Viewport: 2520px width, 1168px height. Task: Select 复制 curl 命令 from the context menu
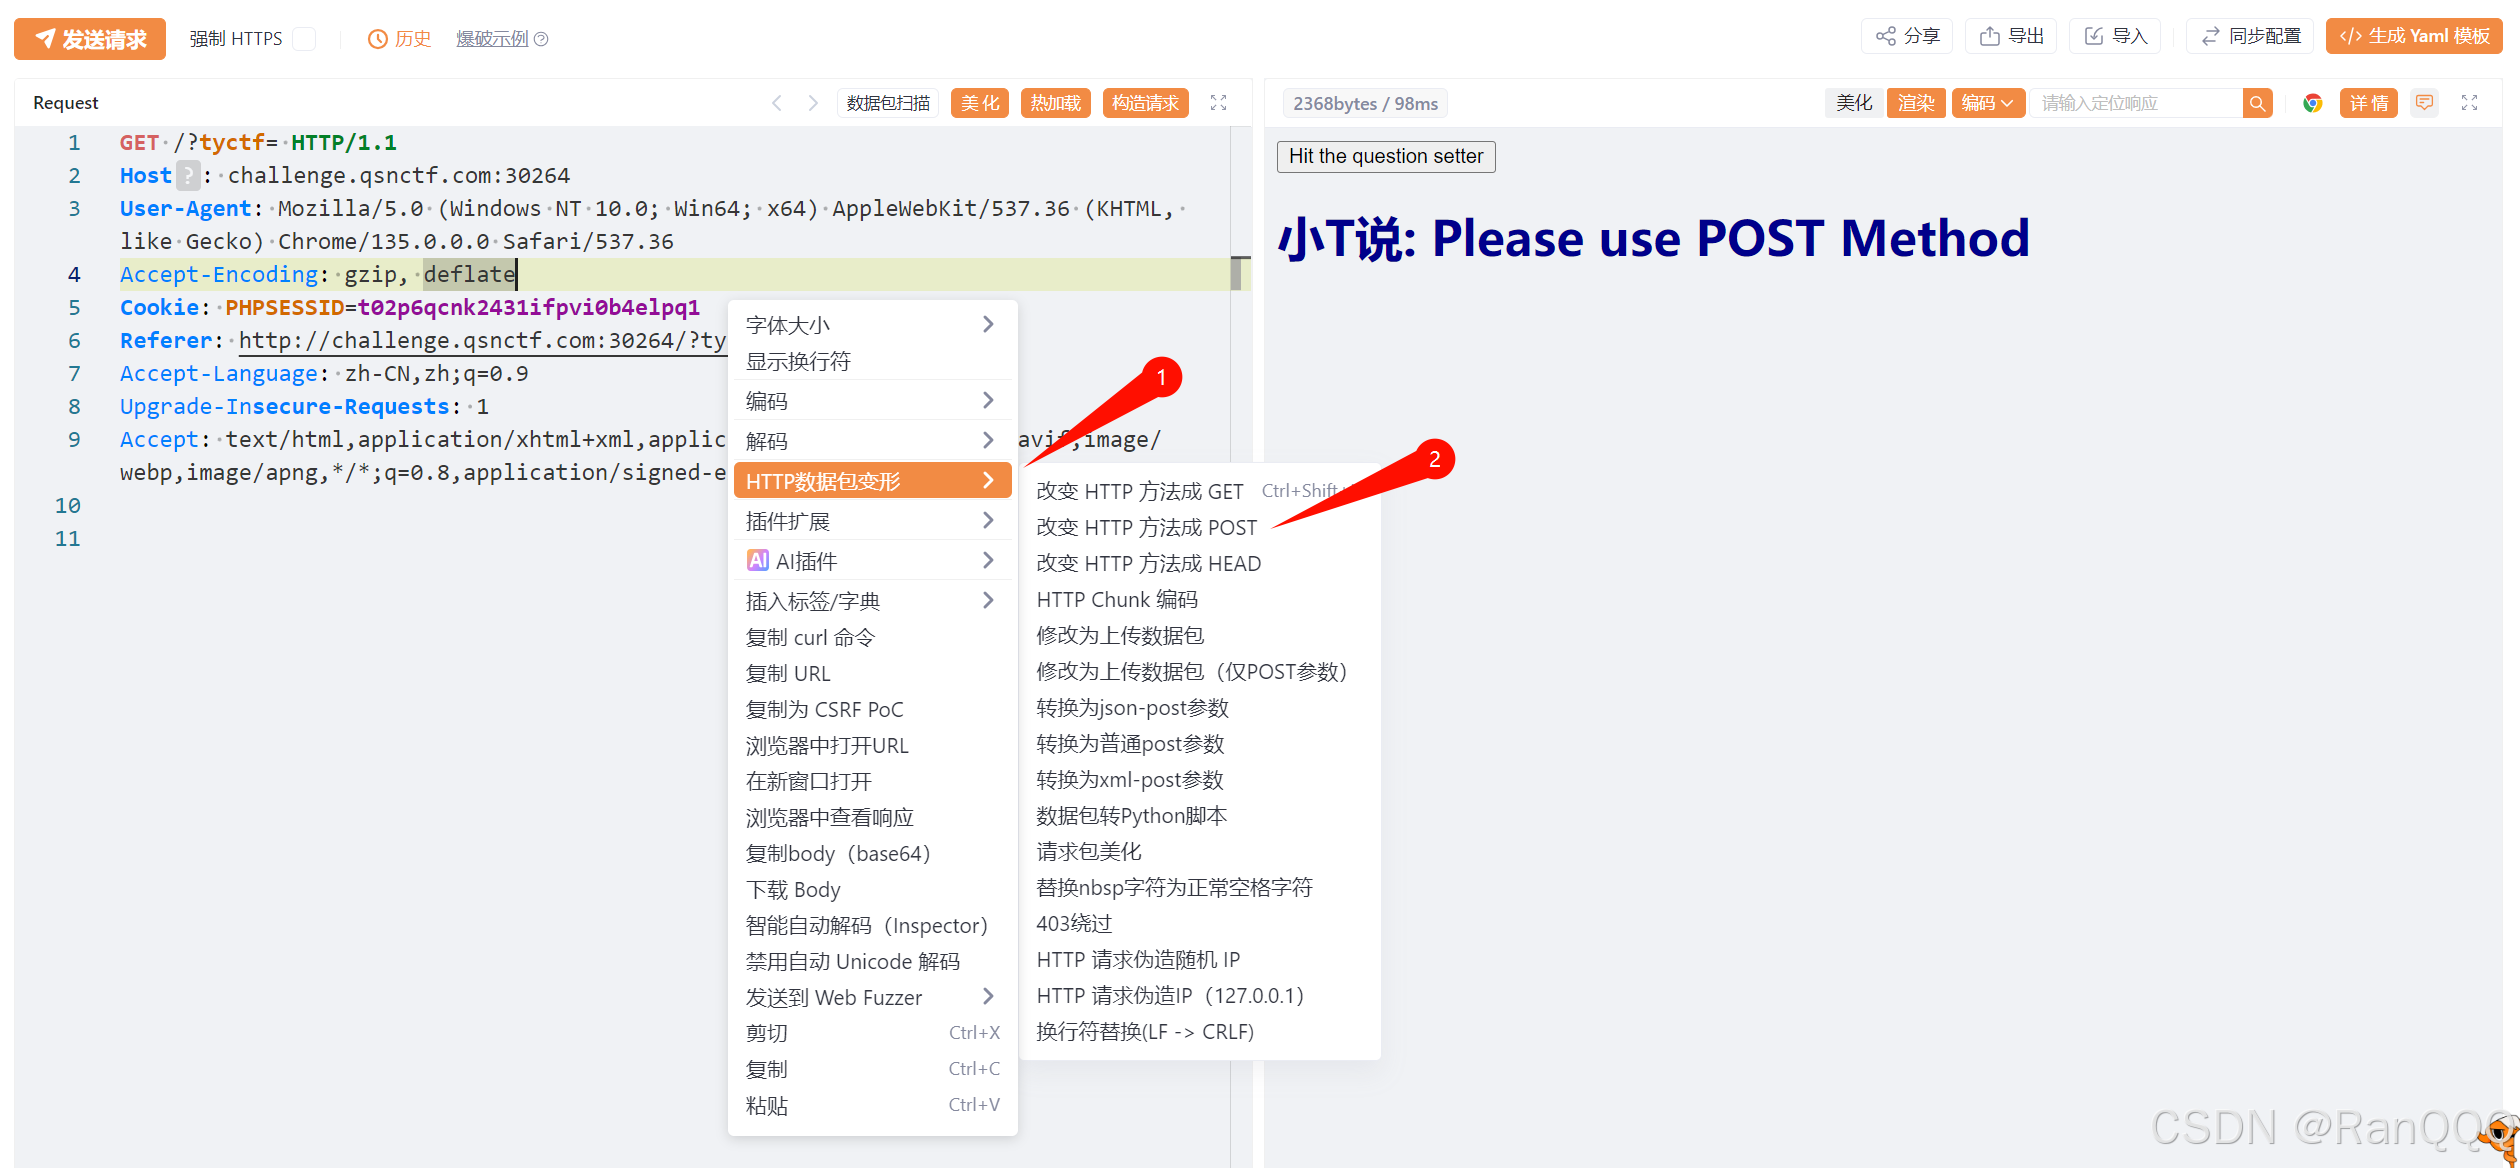(810, 637)
